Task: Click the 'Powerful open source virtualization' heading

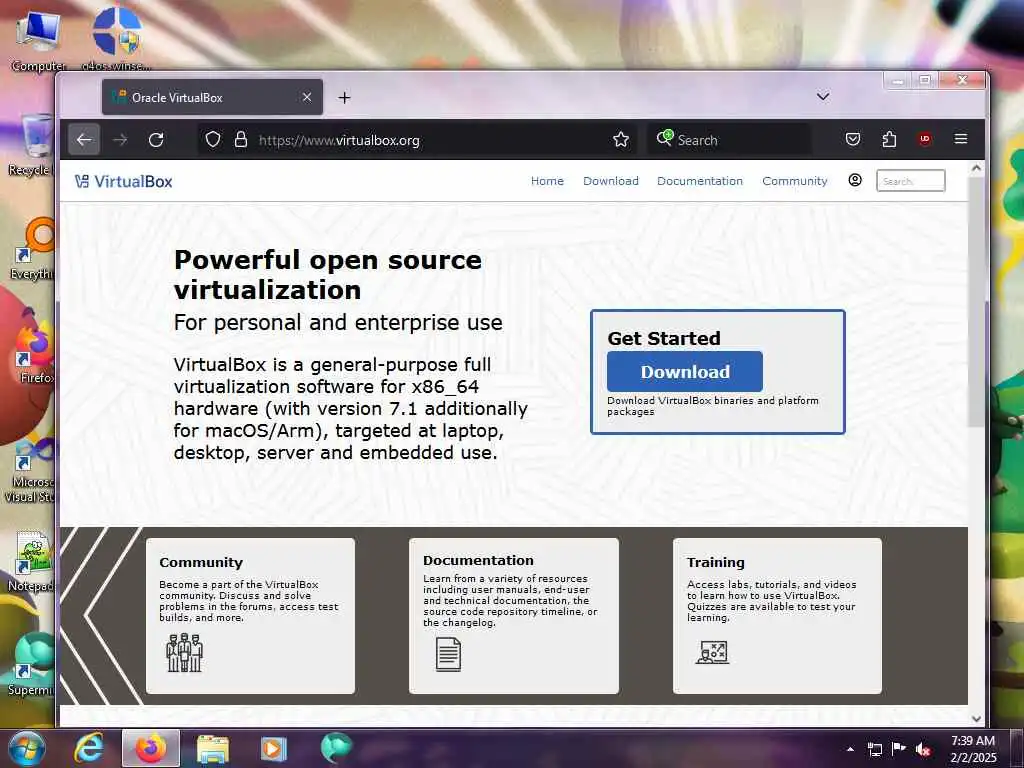Action: [x=328, y=275]
